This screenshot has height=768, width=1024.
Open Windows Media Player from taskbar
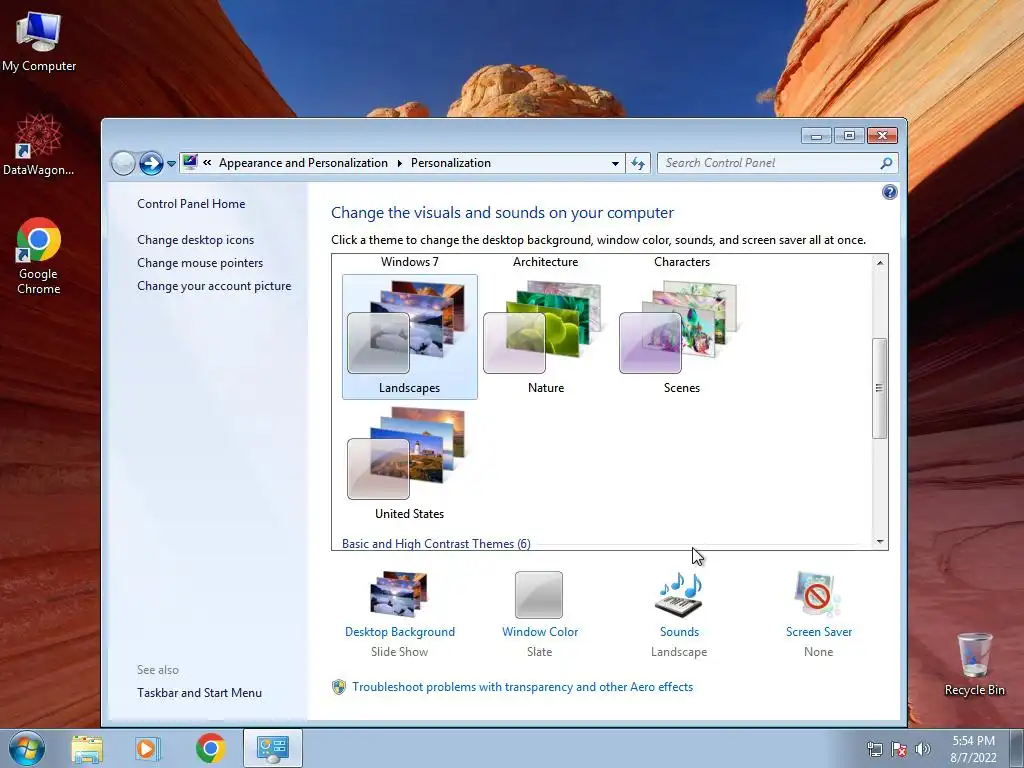click(148, 748)
